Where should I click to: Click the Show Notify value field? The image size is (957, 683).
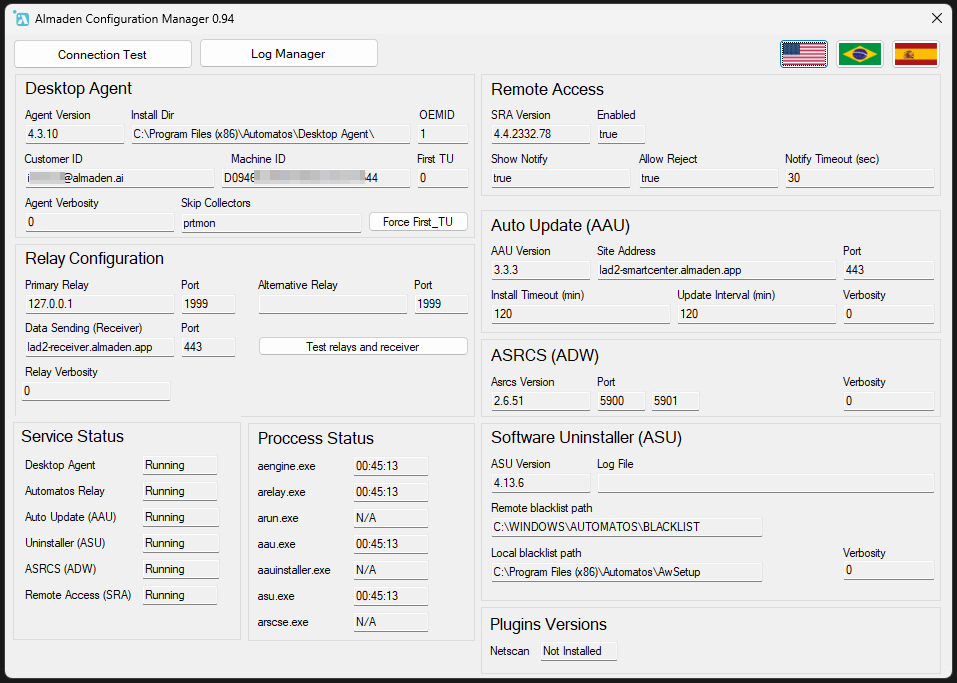coord(560,177)
